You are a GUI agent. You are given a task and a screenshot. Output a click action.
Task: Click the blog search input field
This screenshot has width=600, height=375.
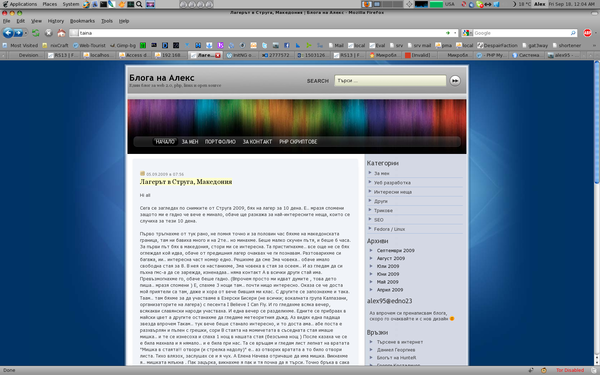(x=390, y=81)
